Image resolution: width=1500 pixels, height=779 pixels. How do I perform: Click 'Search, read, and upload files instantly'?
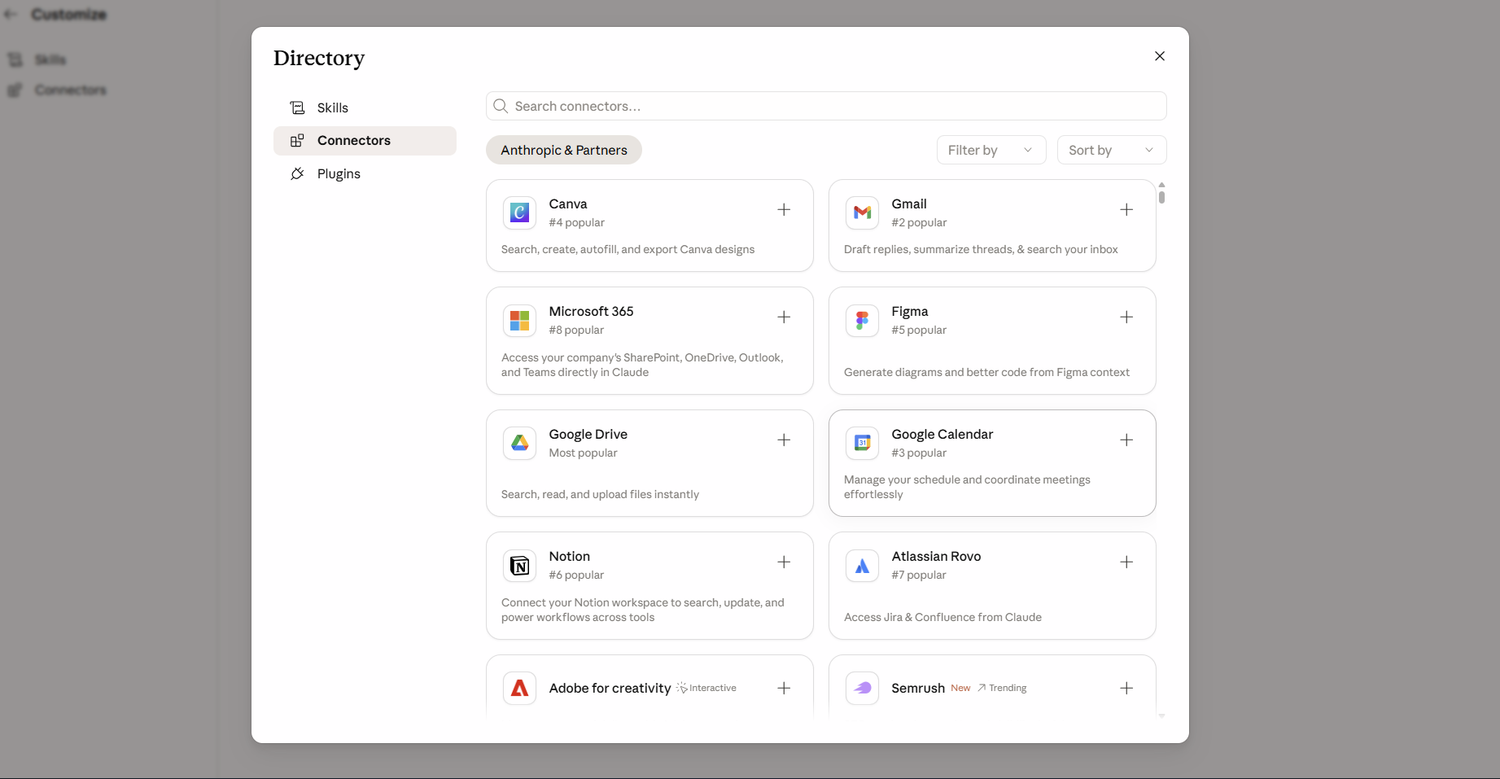[600, 494]
